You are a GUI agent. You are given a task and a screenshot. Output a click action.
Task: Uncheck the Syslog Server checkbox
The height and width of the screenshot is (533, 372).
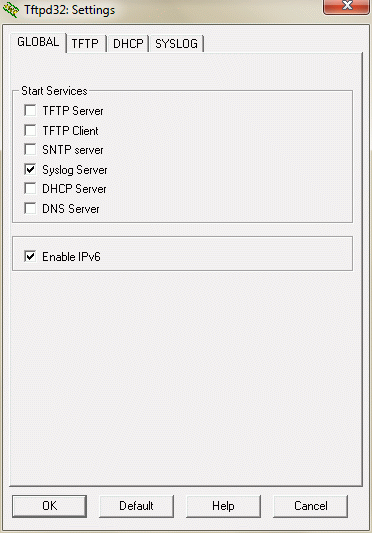(30, 169)
